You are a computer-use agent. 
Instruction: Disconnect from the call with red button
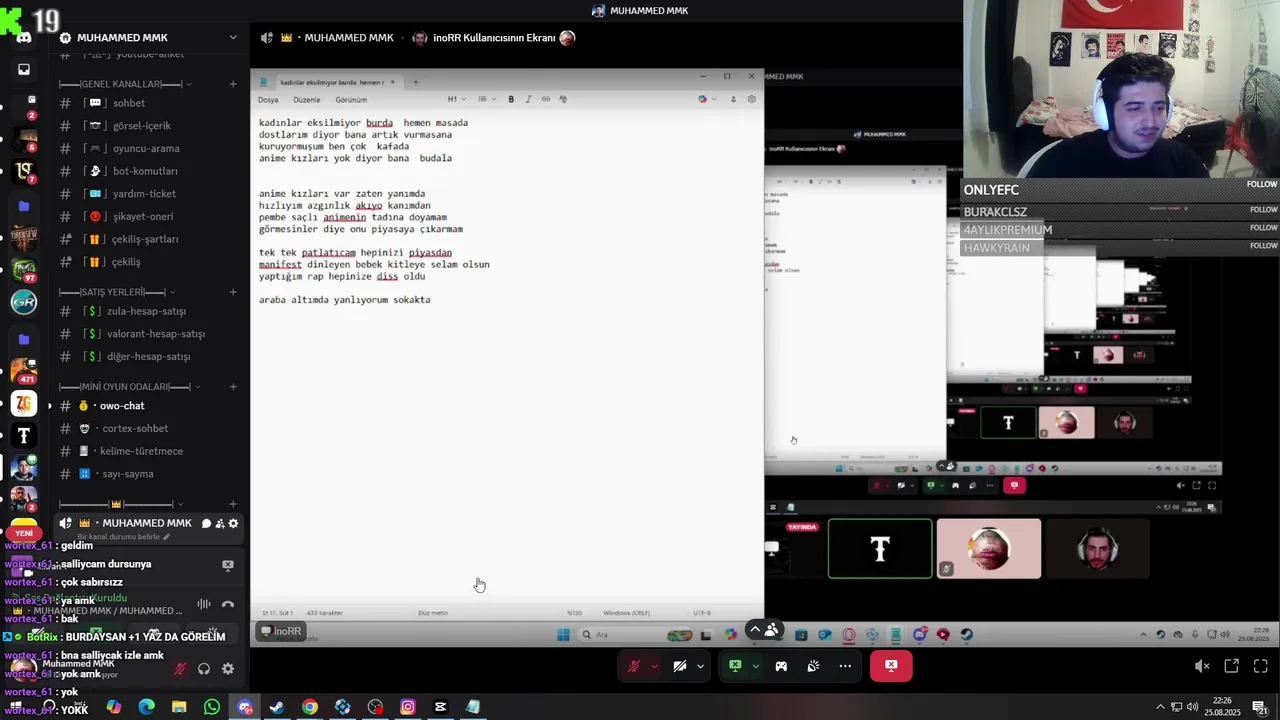(891, 666)
